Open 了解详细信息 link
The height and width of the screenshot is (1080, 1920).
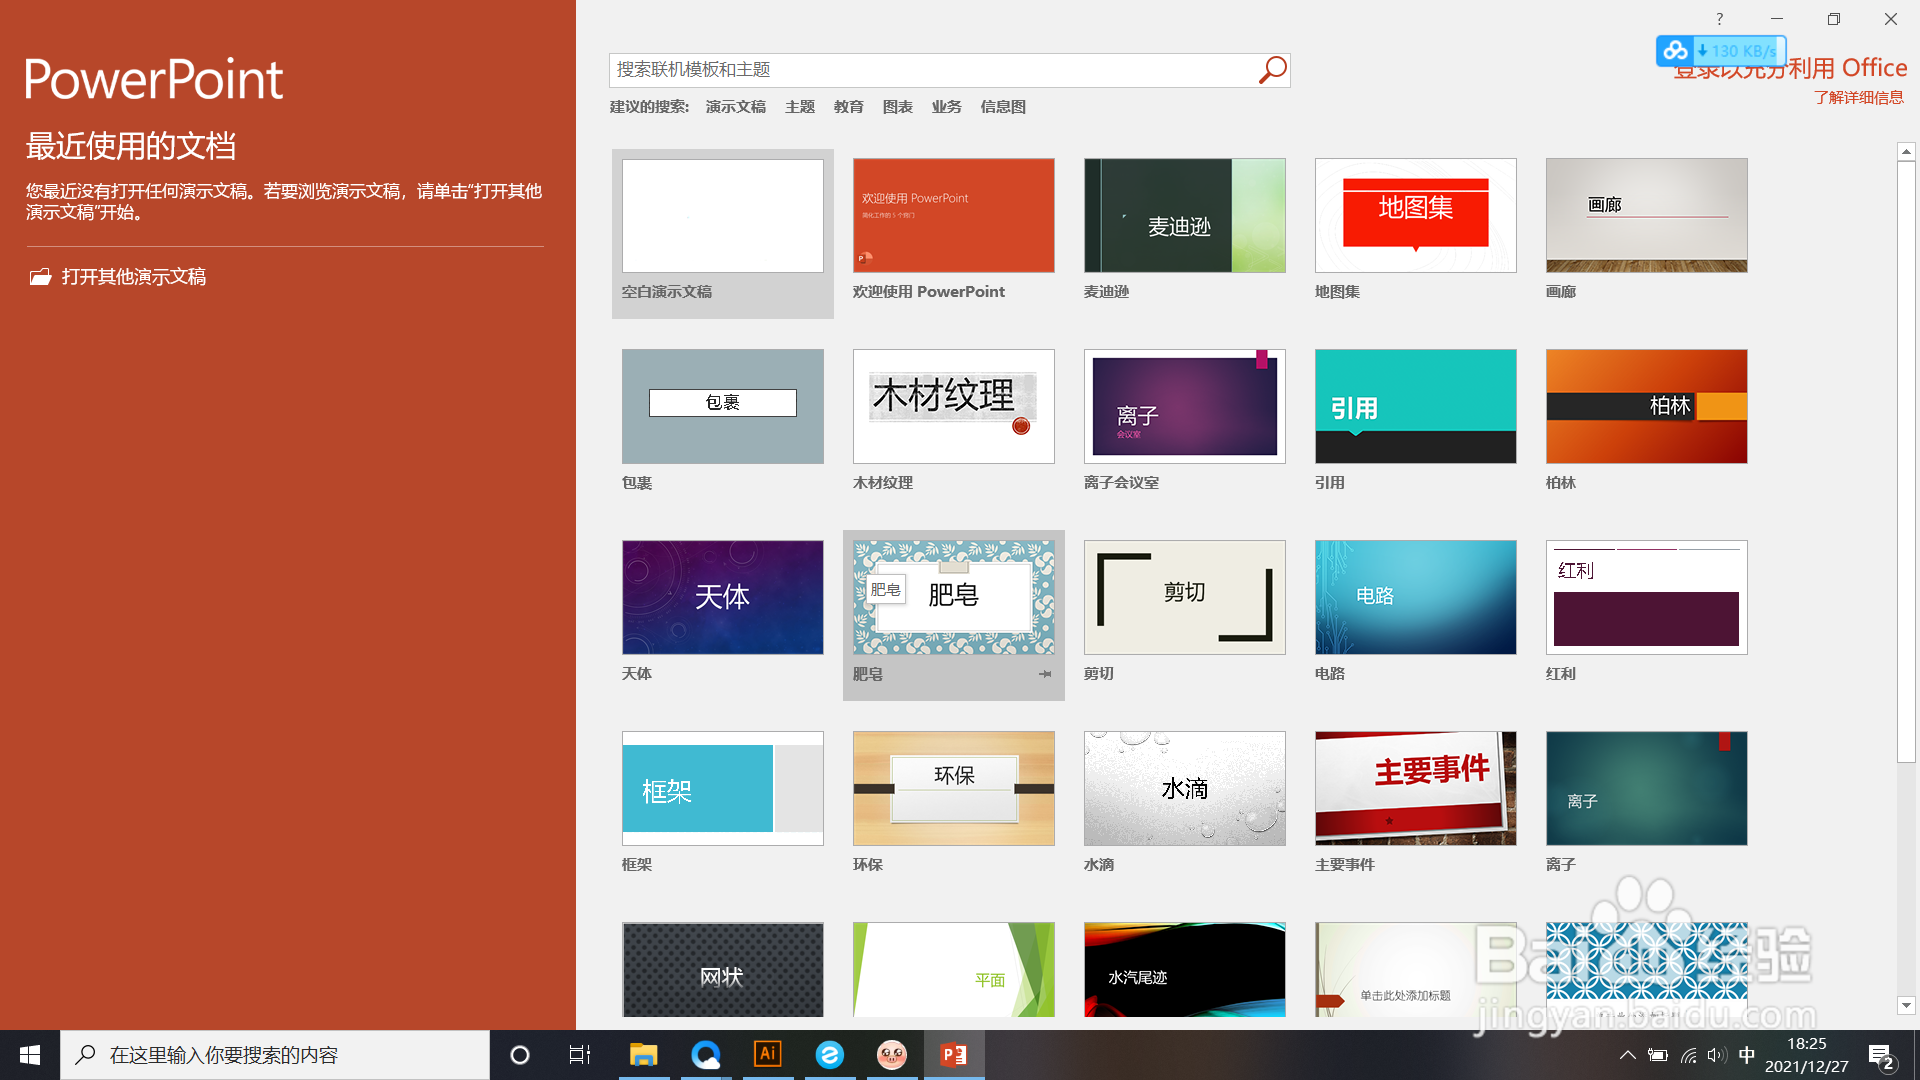click(1859, 97)
